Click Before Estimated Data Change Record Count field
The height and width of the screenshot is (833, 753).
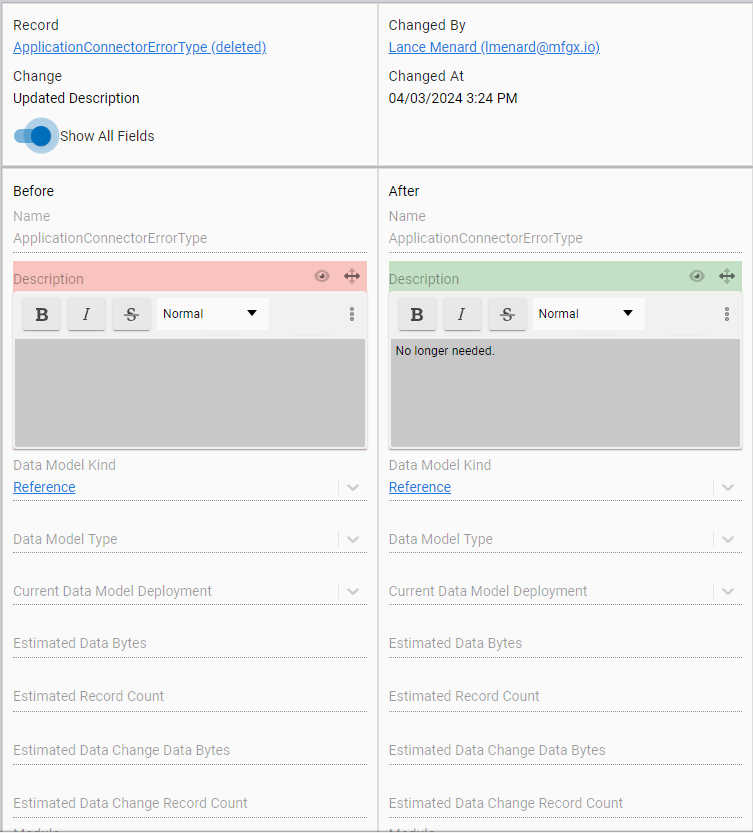(190, 803)
